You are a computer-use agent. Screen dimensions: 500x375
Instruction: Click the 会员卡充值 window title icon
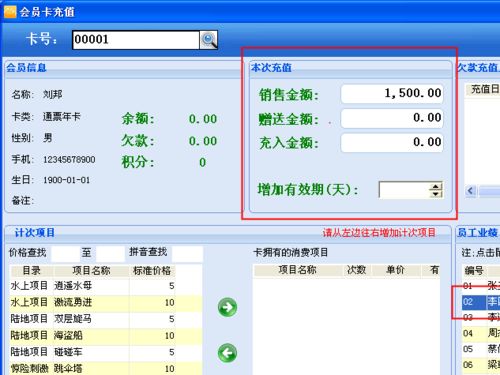pyautogui.click(x=10, y=12)
